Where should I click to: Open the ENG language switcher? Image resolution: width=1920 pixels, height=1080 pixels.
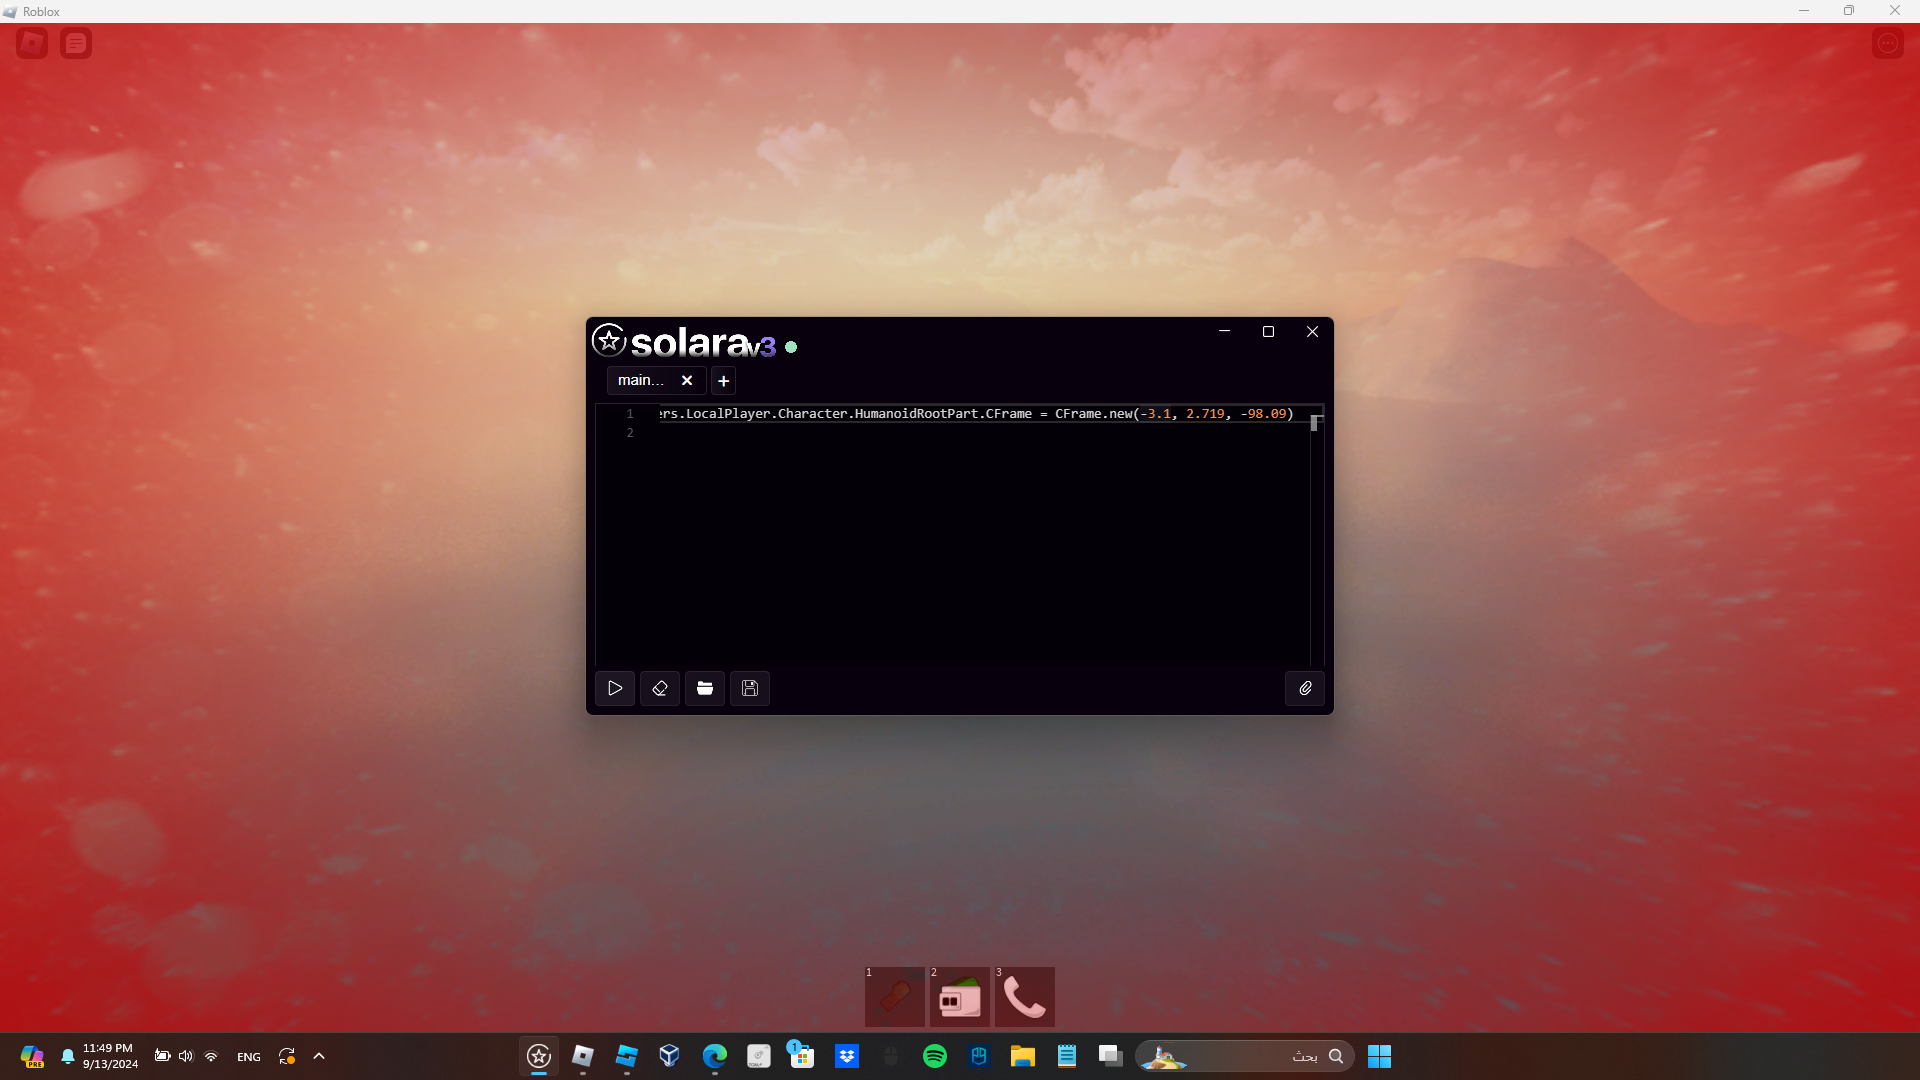249,1057
